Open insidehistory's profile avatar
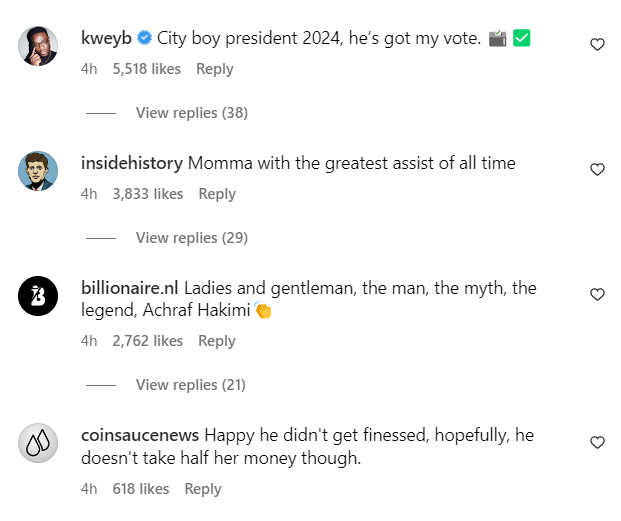The height and width of the screenshot is (521, 621). [44, 171]
